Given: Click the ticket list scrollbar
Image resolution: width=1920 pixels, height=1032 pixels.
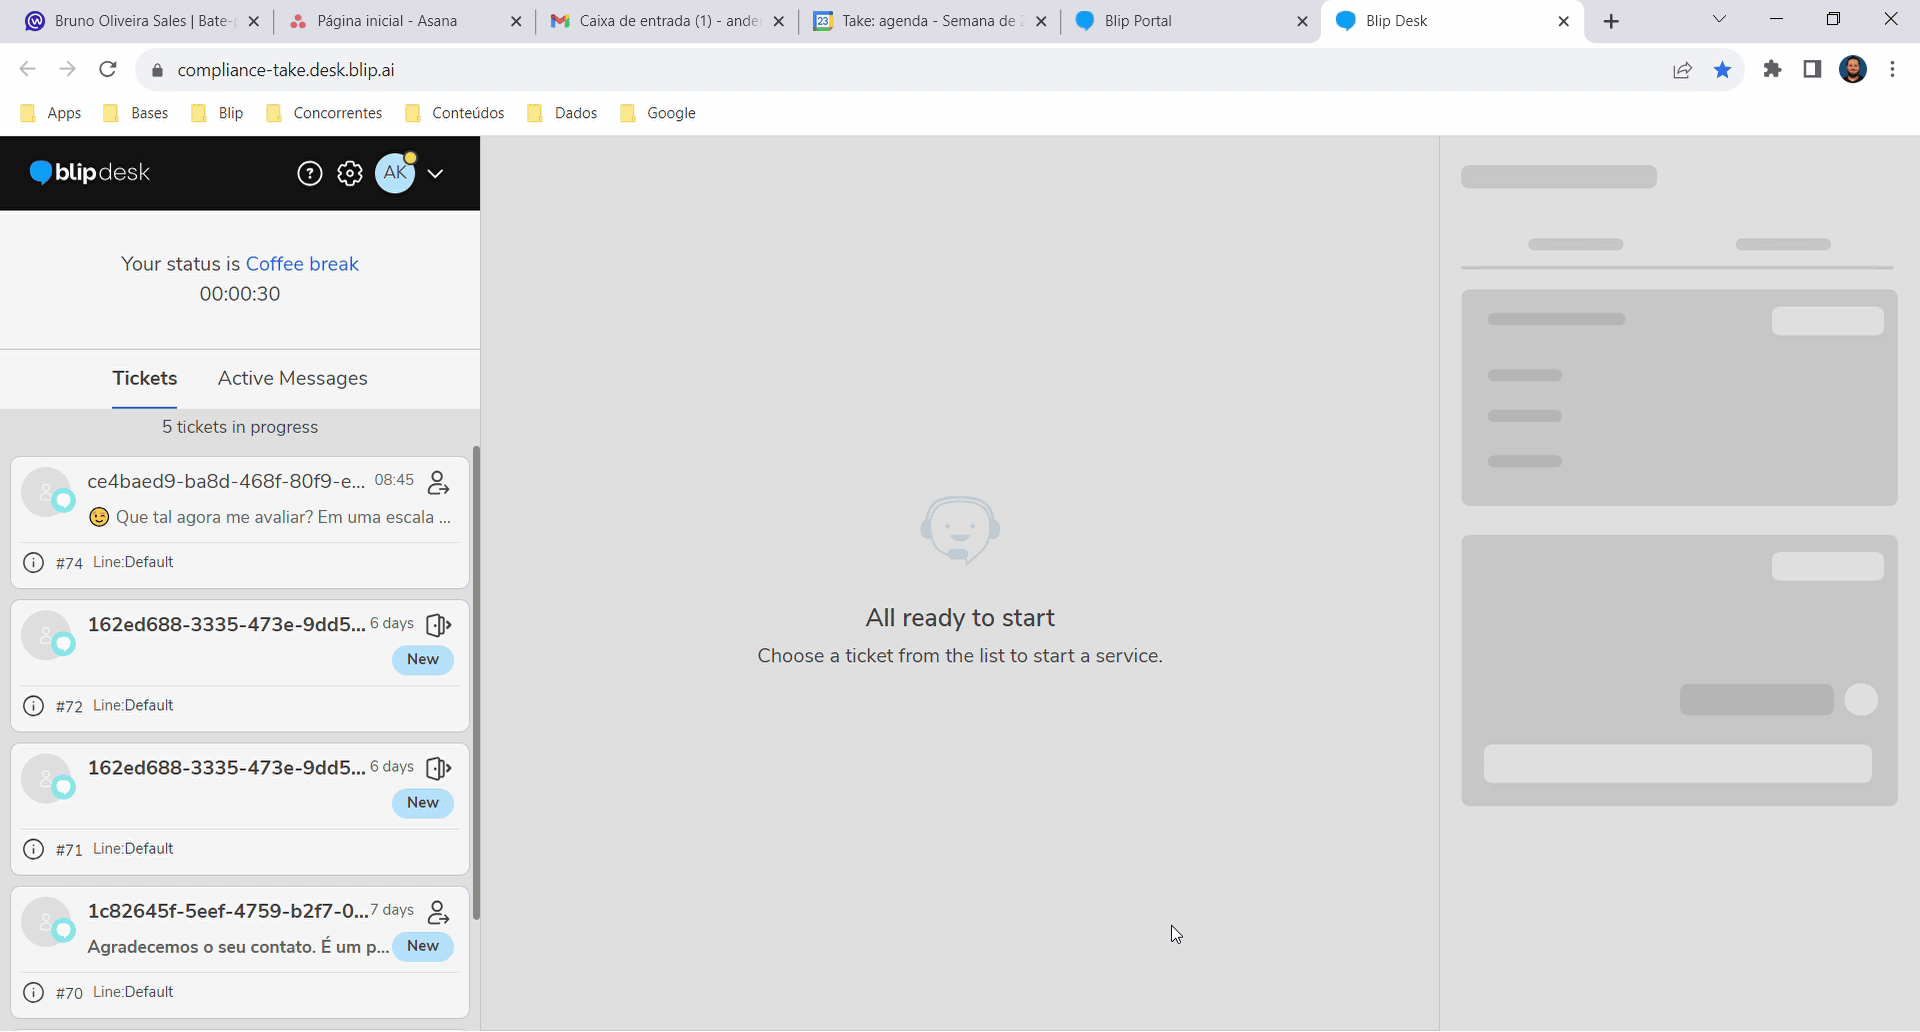Looking at the screenshot, I should [476, 682].
